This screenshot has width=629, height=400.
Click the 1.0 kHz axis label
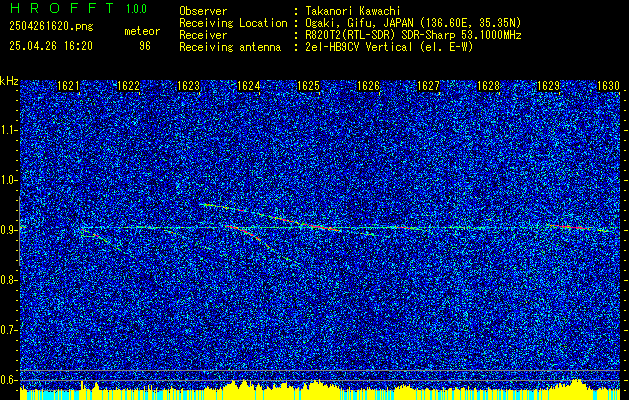[9, 180]
